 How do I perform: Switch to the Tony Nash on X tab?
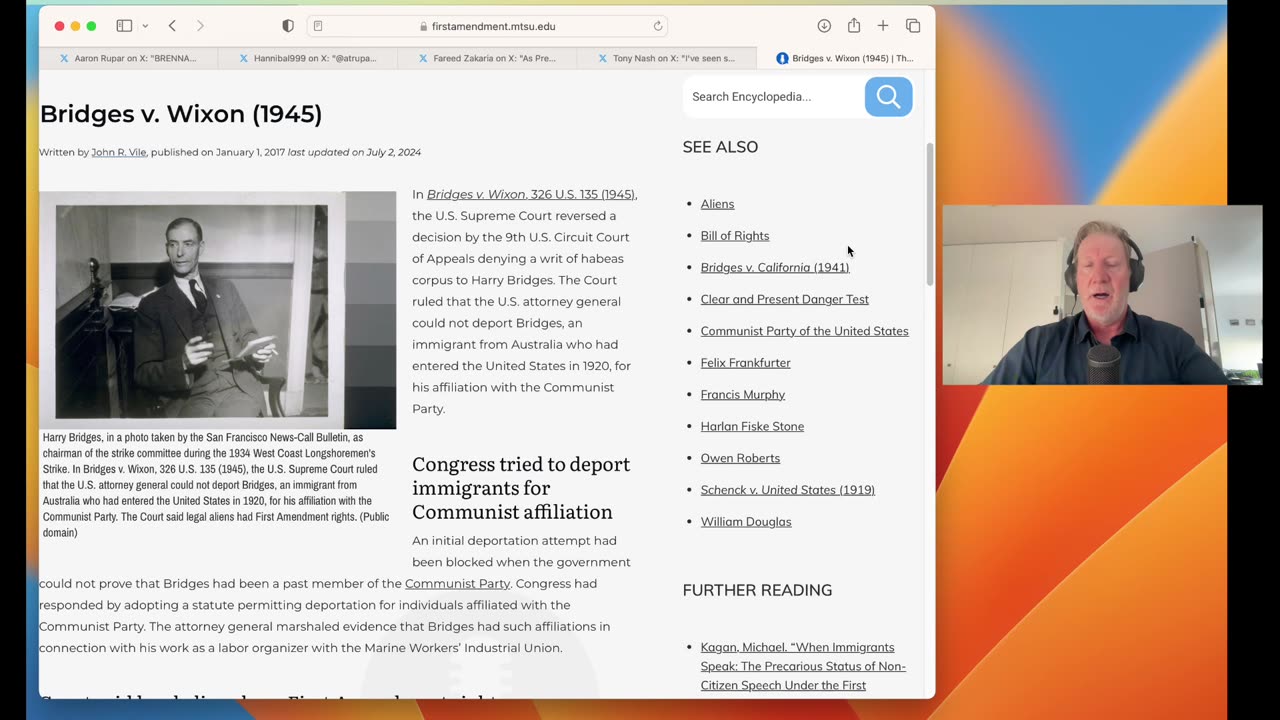click(666, 58)
